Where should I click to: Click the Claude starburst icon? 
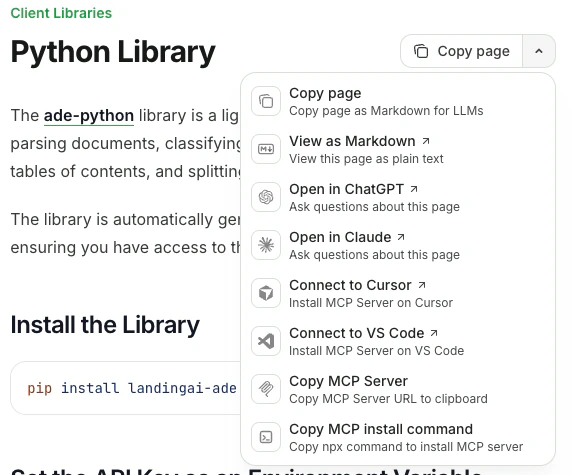click(x=266, y=245)
